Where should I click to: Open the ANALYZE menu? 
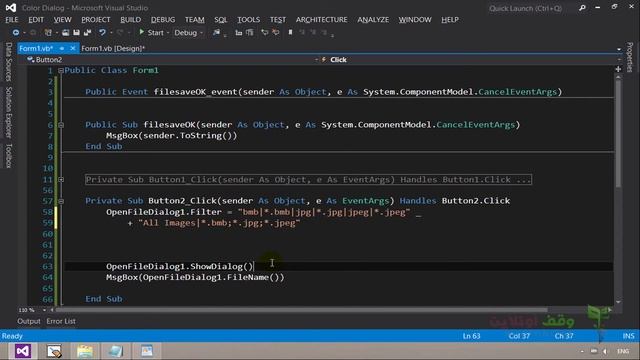pyautogui.click(x=373, y=20)
